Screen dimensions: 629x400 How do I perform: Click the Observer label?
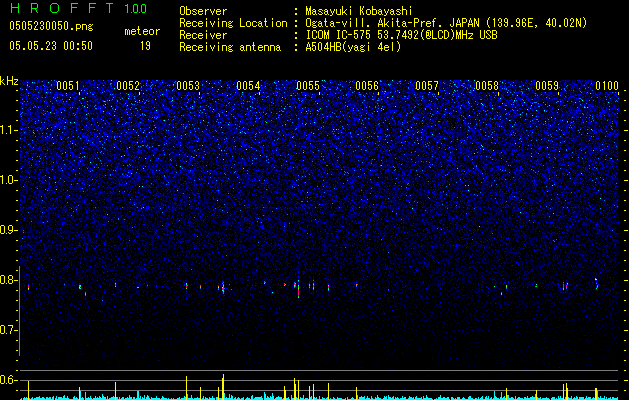click(203, 11)
